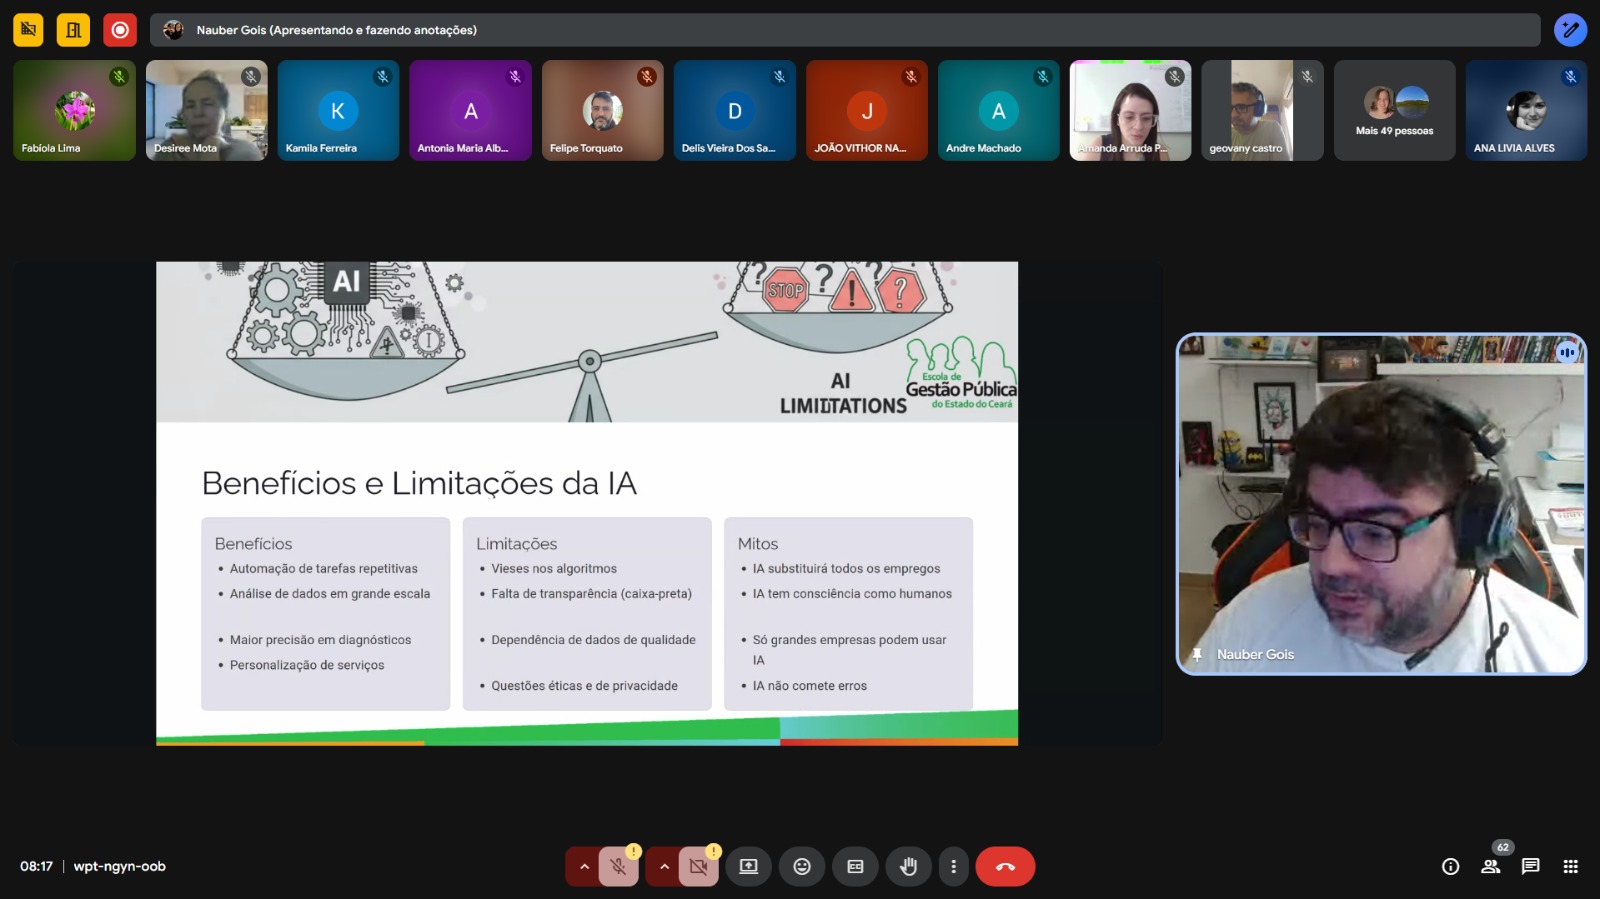Screen dimensions: 1600x899
Task: Select Amanda Arruda's video tile
Action: click(x=1130, y=111)
